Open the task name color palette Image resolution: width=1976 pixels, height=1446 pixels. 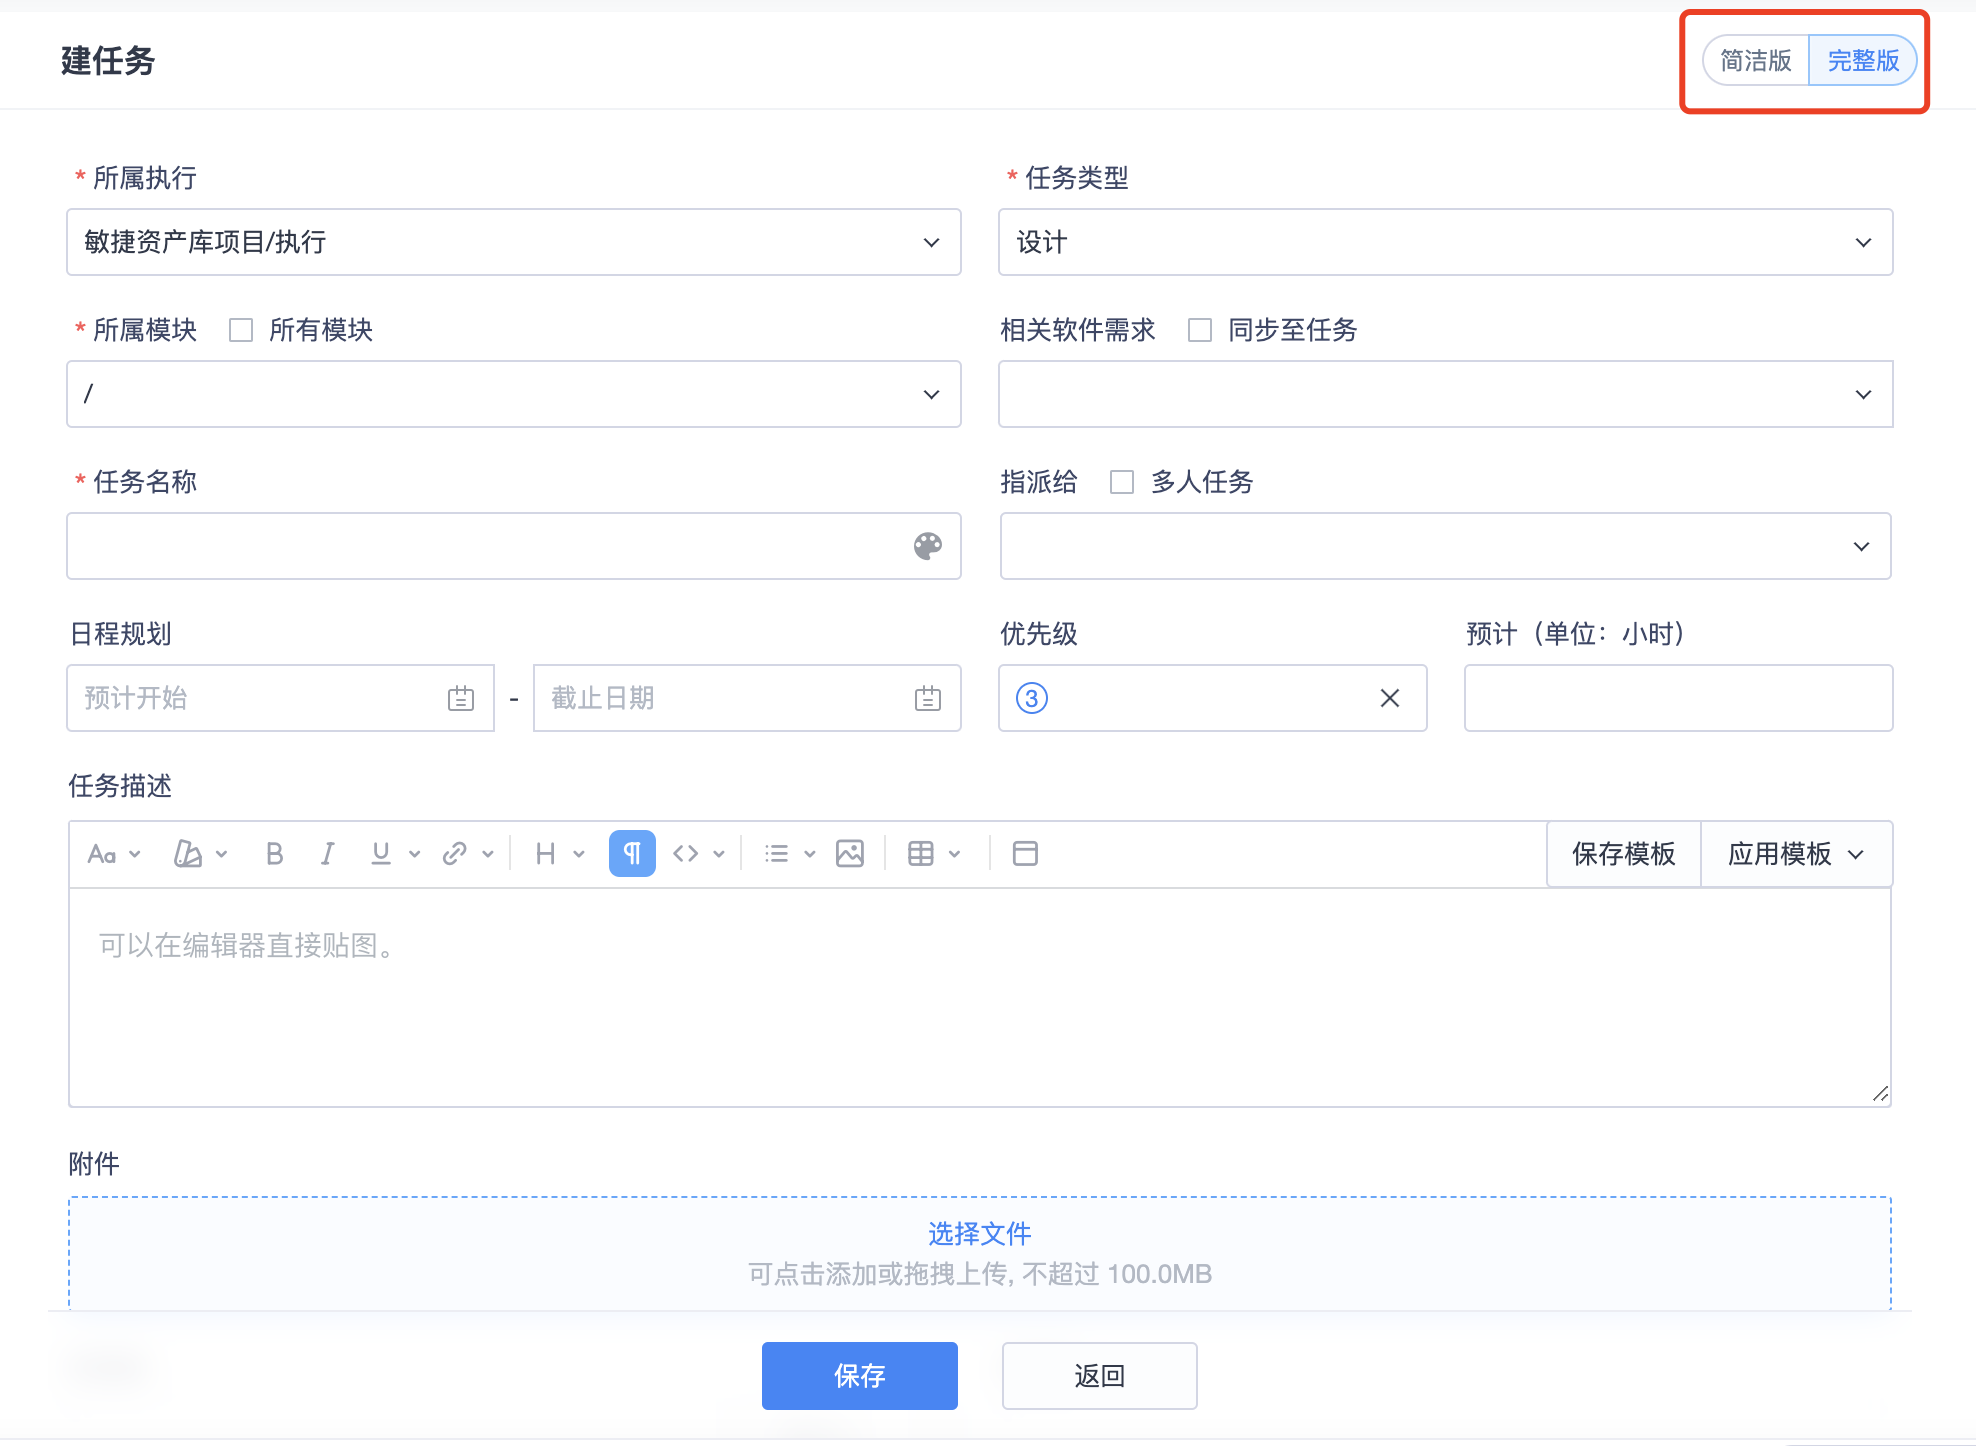coord(927,546)
